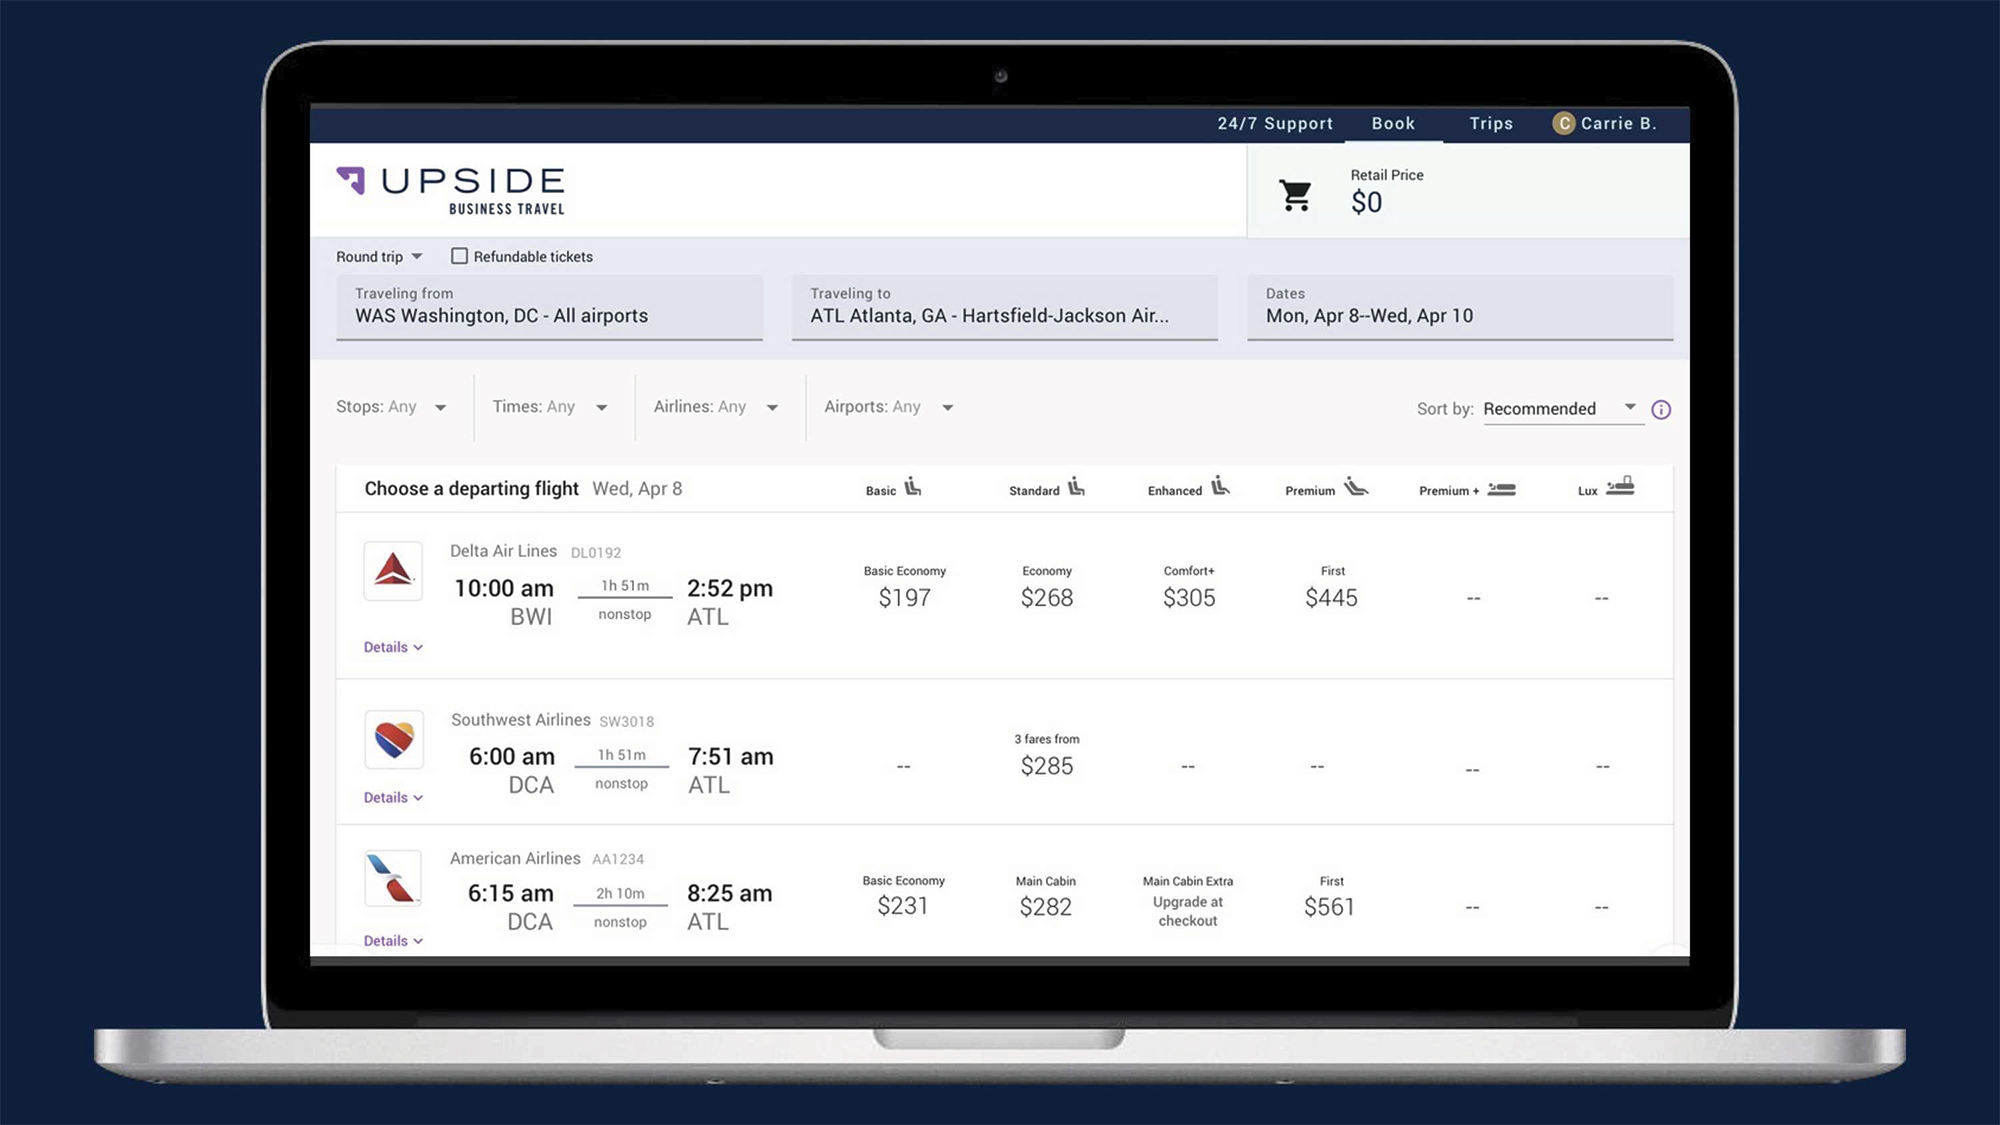Click the Southwest Airlines heart logo
This screenshot has width=2000, height=1125.
(393, 740)
